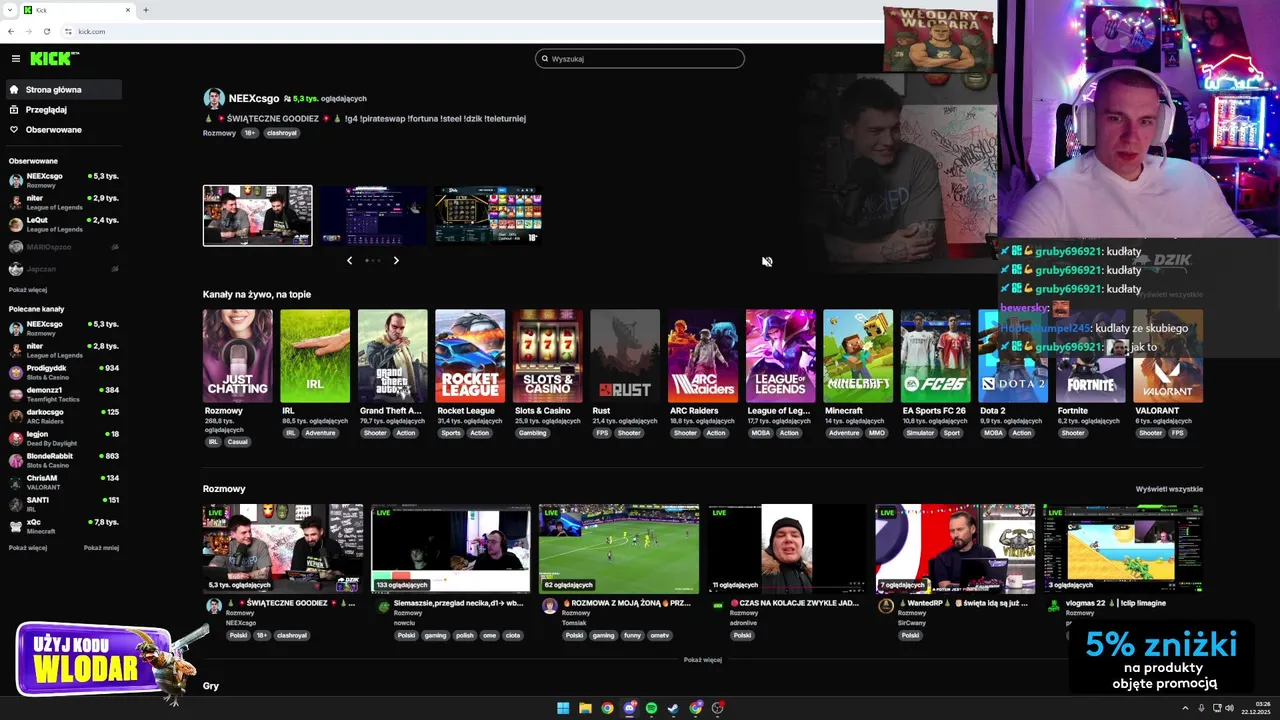Open CZAS NA KOLACJE stream thumbnail
The height and width of the screenshot is (720, 1280).
point(787,549)
